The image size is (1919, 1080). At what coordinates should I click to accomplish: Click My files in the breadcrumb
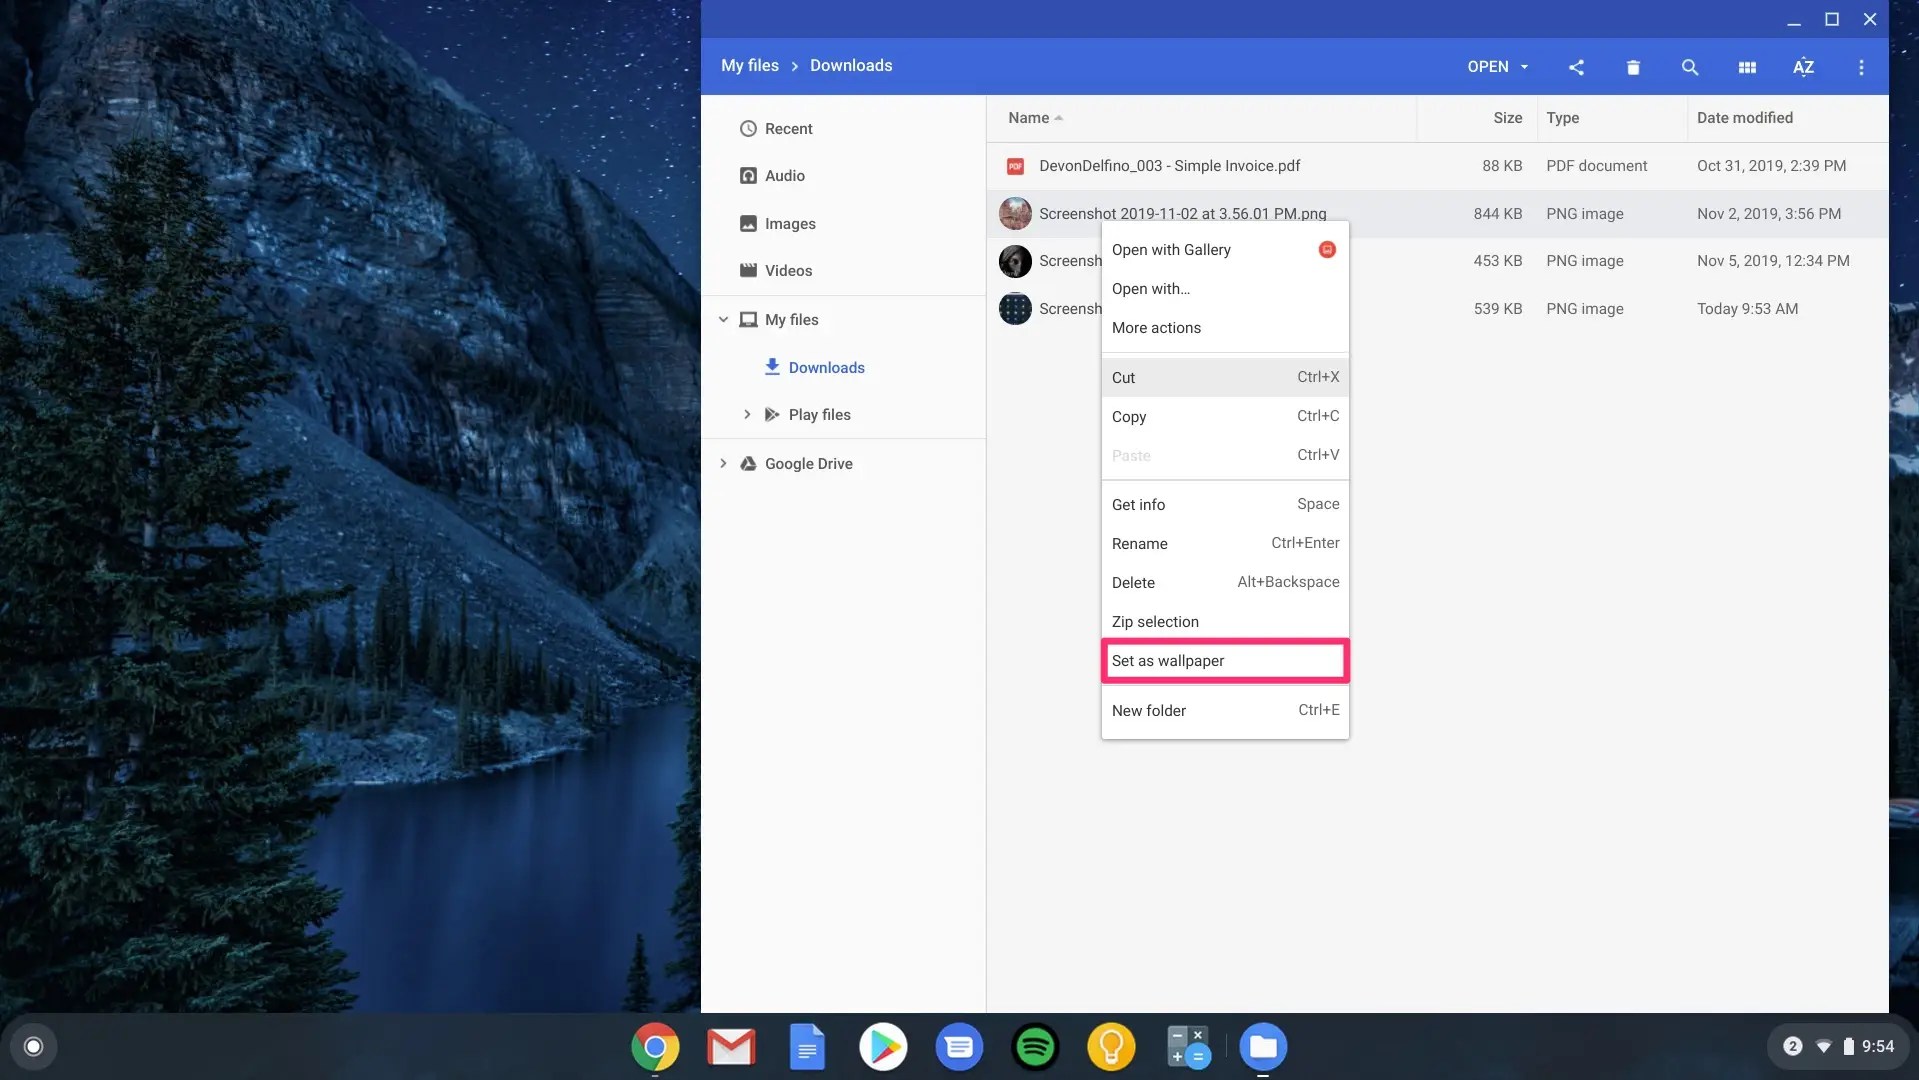point(750,66)
